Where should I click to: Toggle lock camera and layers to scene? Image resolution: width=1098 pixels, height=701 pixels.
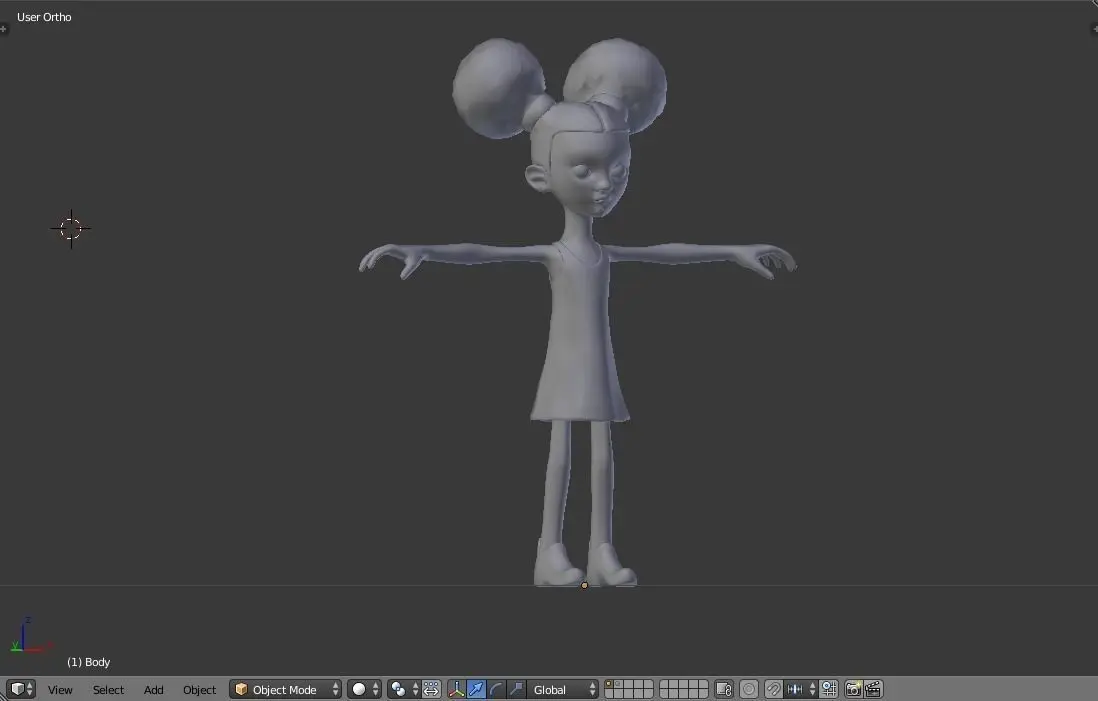click(724, 689)
